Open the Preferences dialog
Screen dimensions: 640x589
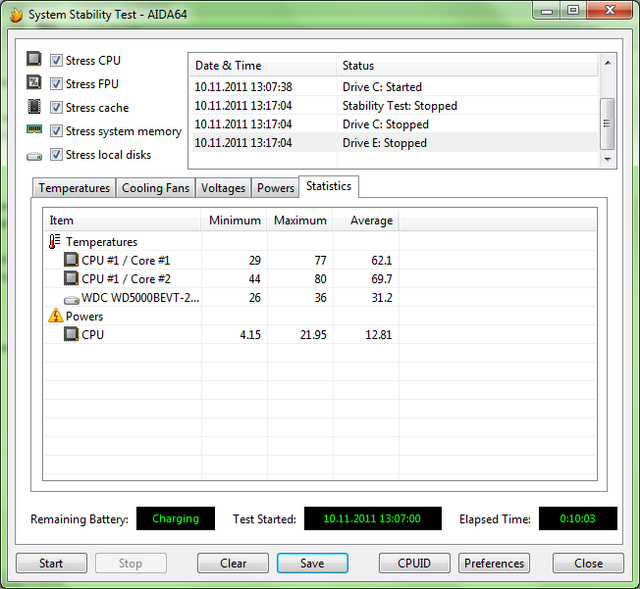click(494, 563)
